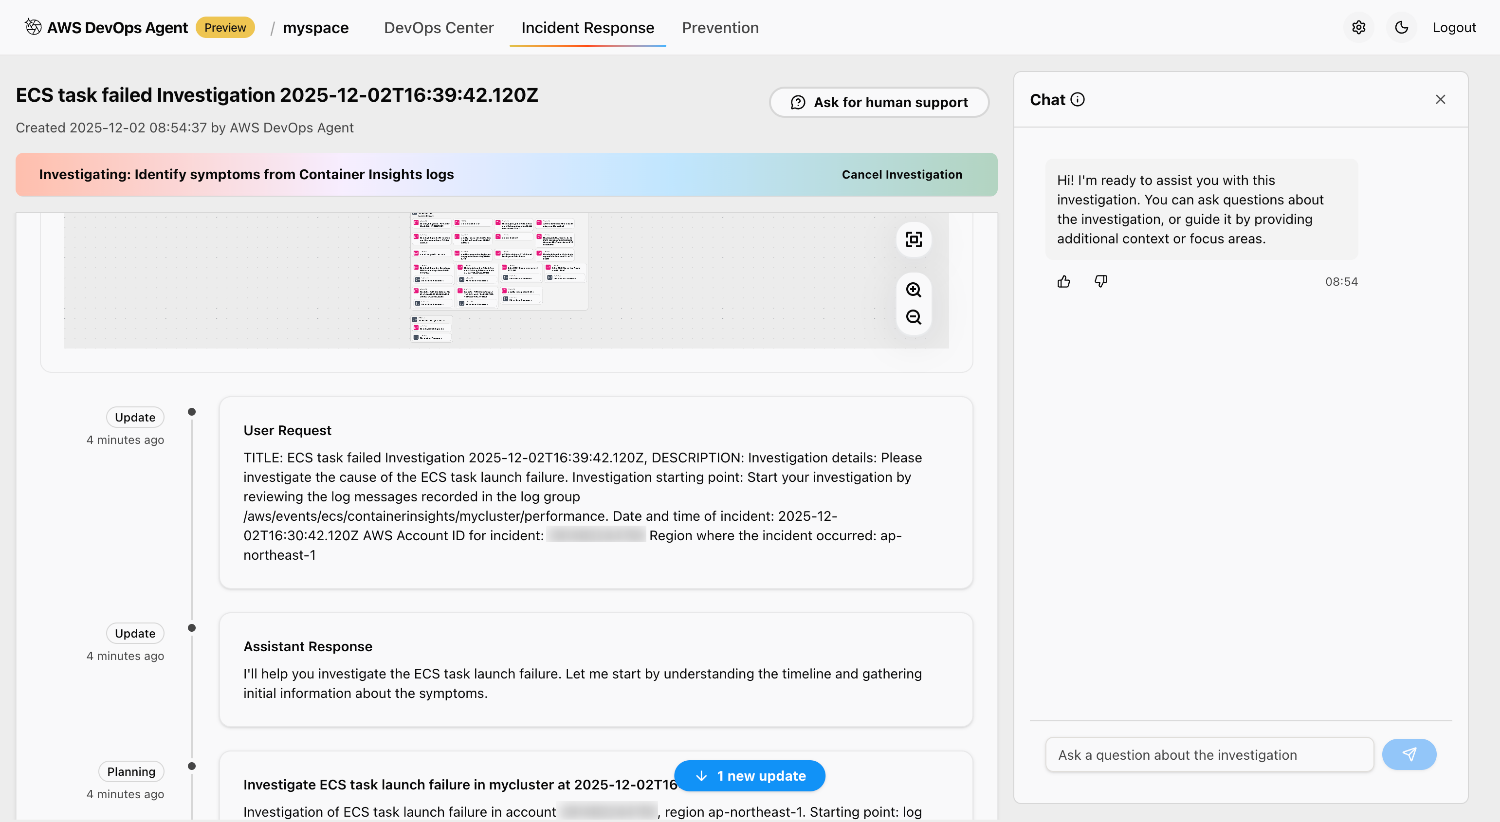Fit the investigation graph to view
Screen dimensions: 1500x822
914,240
